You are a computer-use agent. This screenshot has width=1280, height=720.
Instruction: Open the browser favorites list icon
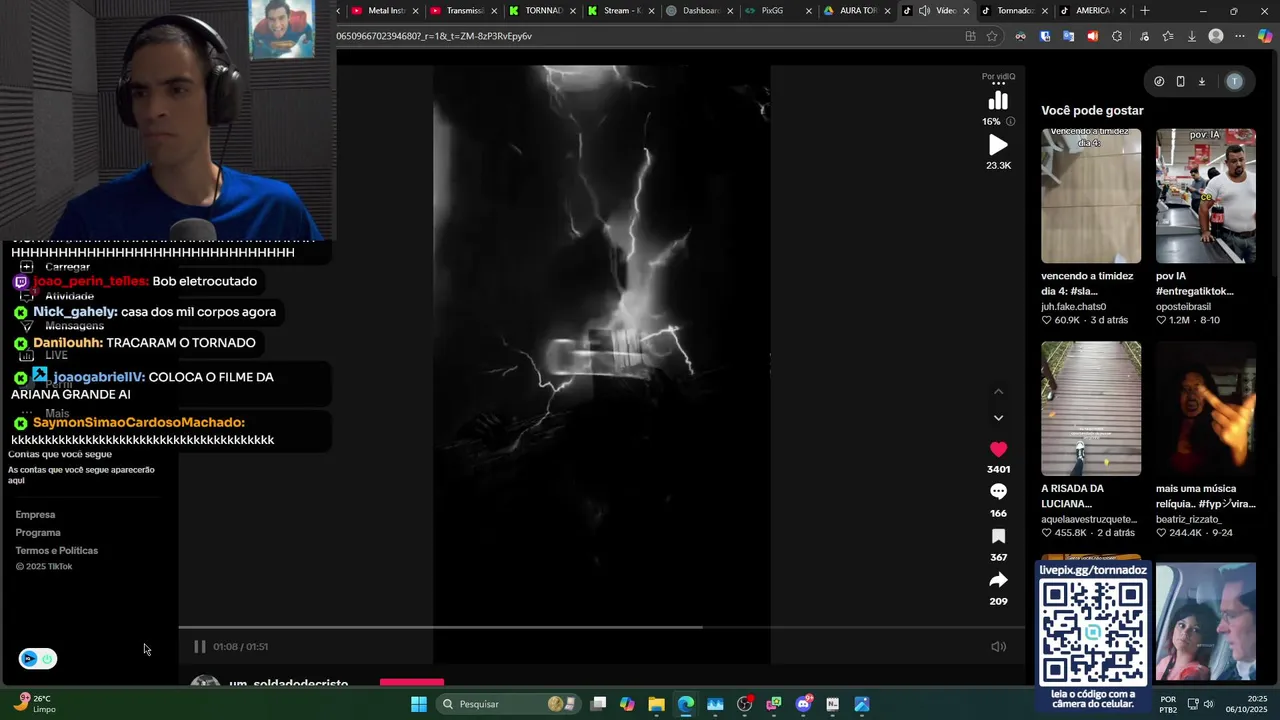point(1167,36)
